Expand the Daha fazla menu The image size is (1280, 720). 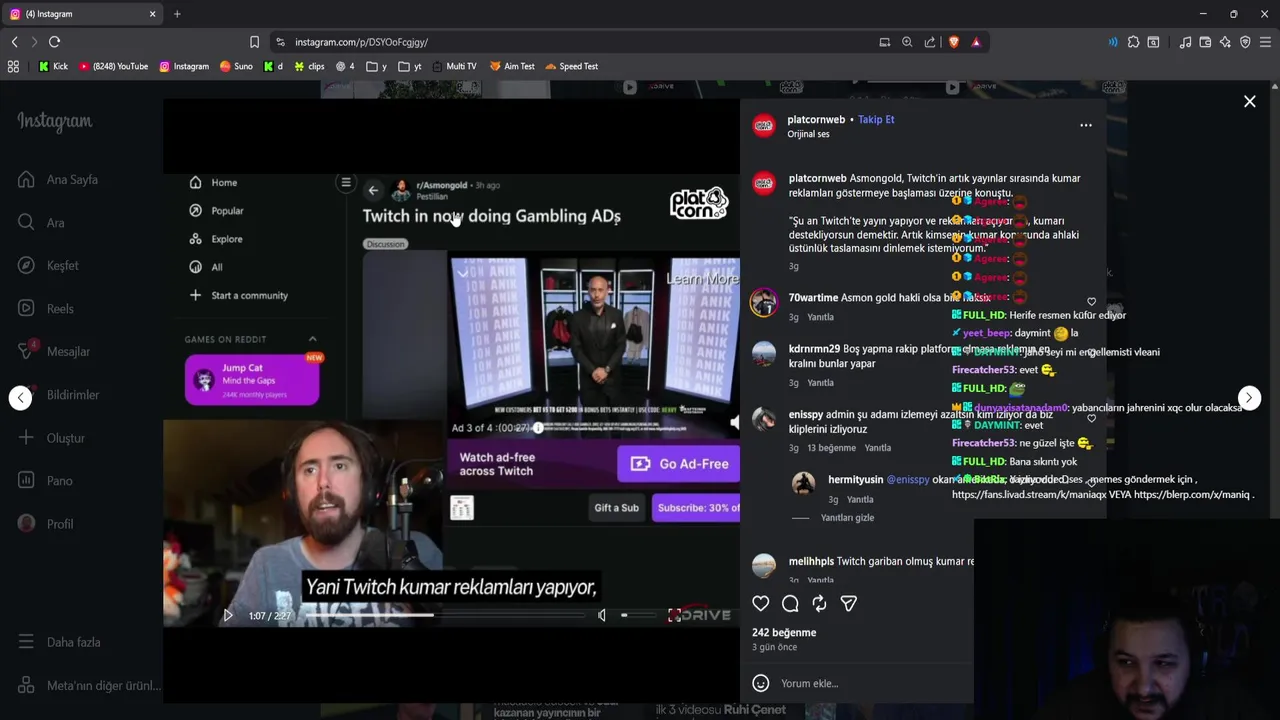[59, 642]
